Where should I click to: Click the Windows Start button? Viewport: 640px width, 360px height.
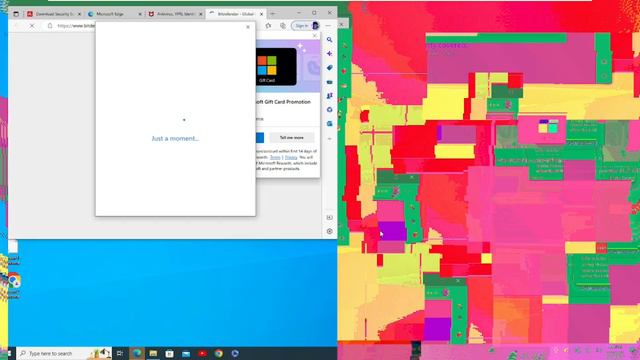coord(10,353)
